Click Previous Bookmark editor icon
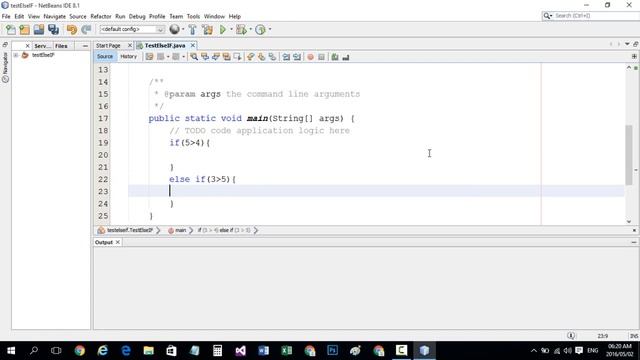 coord(251,57)
